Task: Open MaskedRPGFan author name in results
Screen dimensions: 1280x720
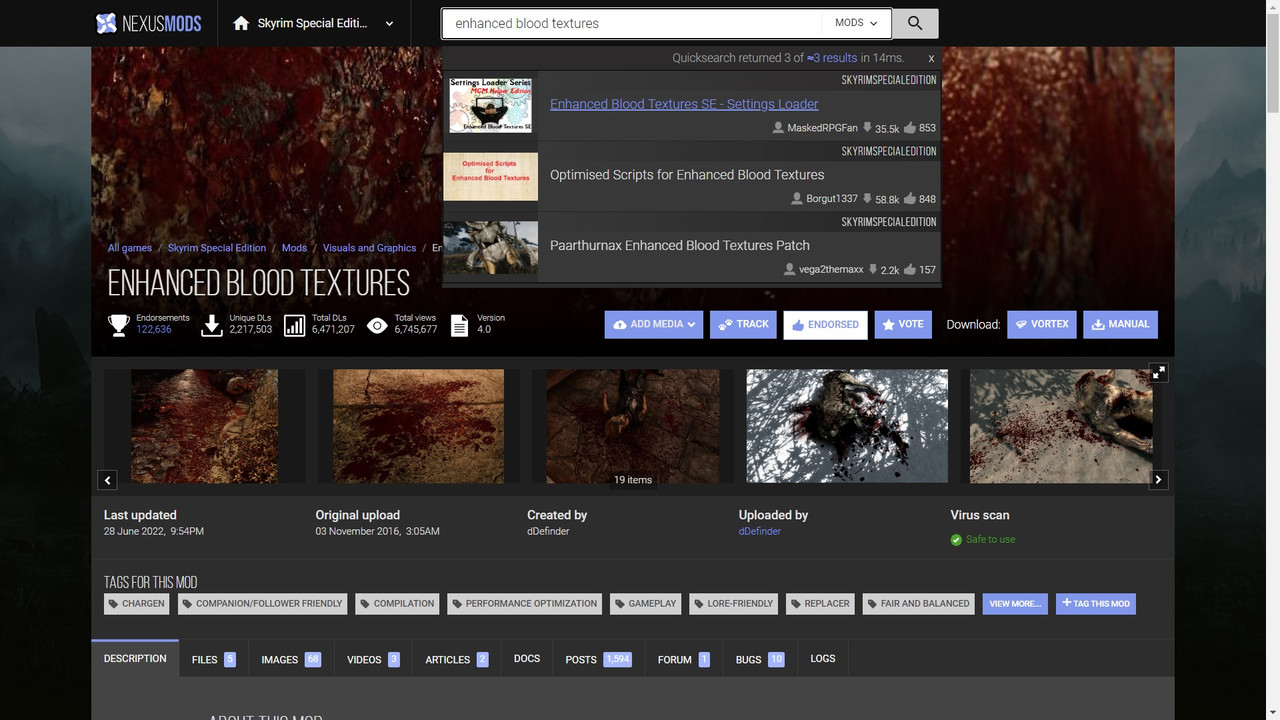Action: [x=822, y=128]
